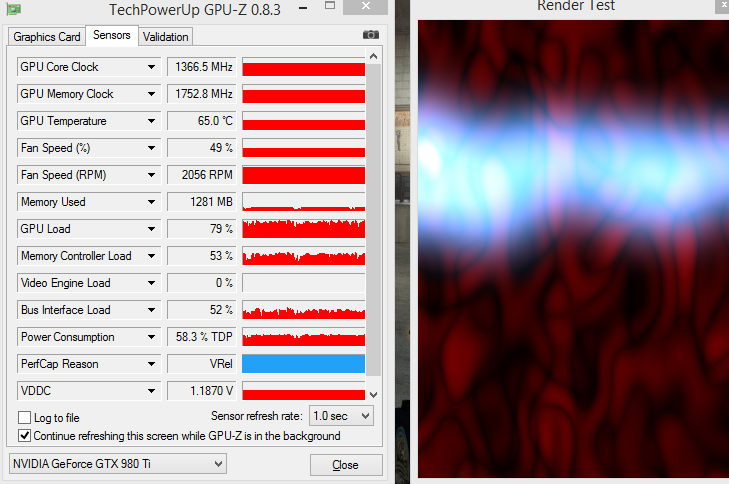
Task: Click the sensor list scroll down arrow
Action: tap(373, 394)
